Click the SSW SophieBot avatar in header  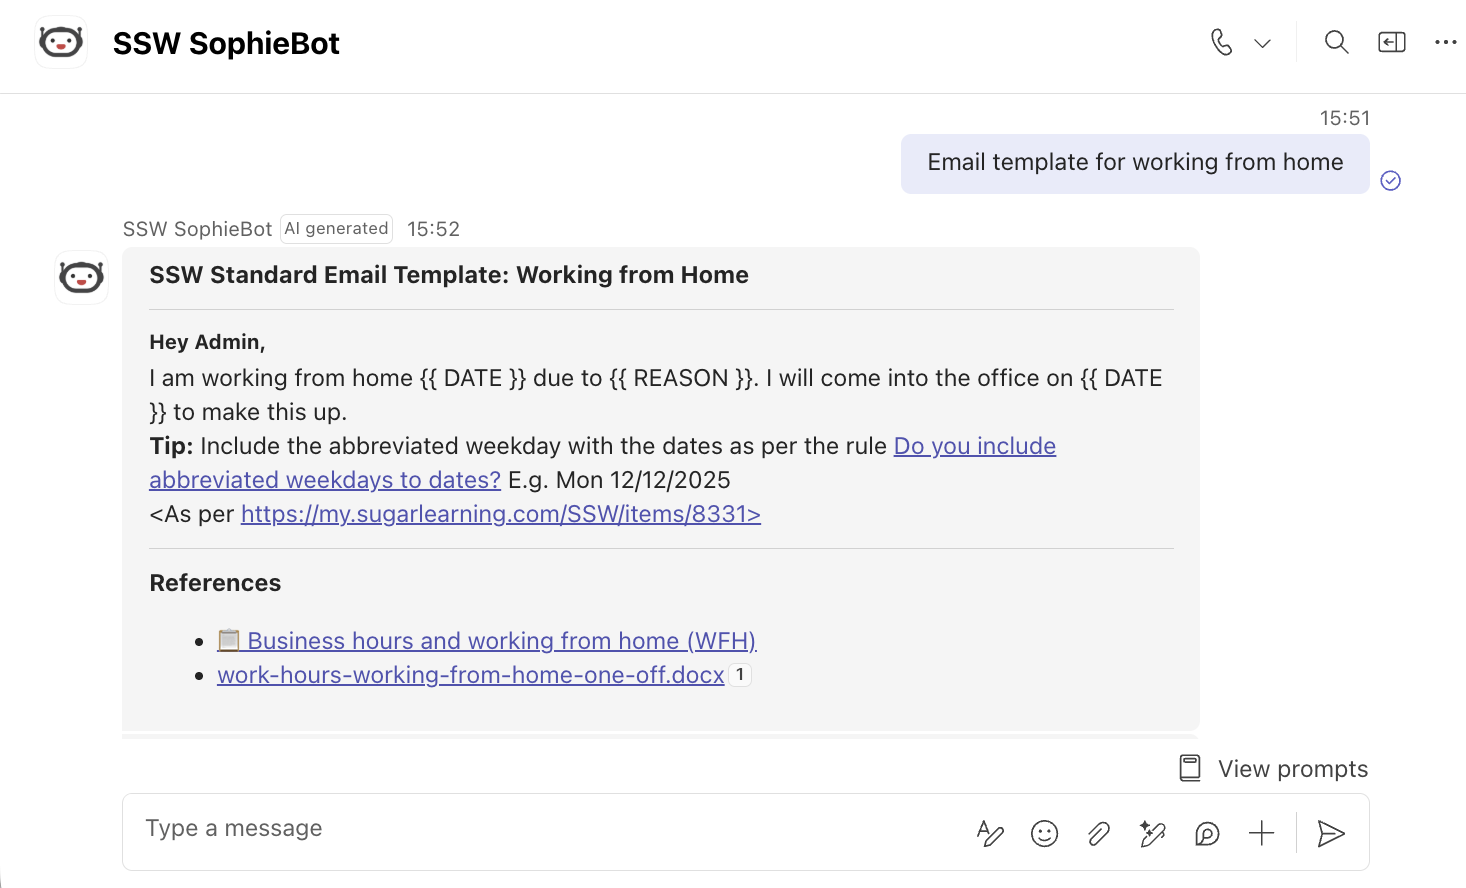click(x=61, y=42)
